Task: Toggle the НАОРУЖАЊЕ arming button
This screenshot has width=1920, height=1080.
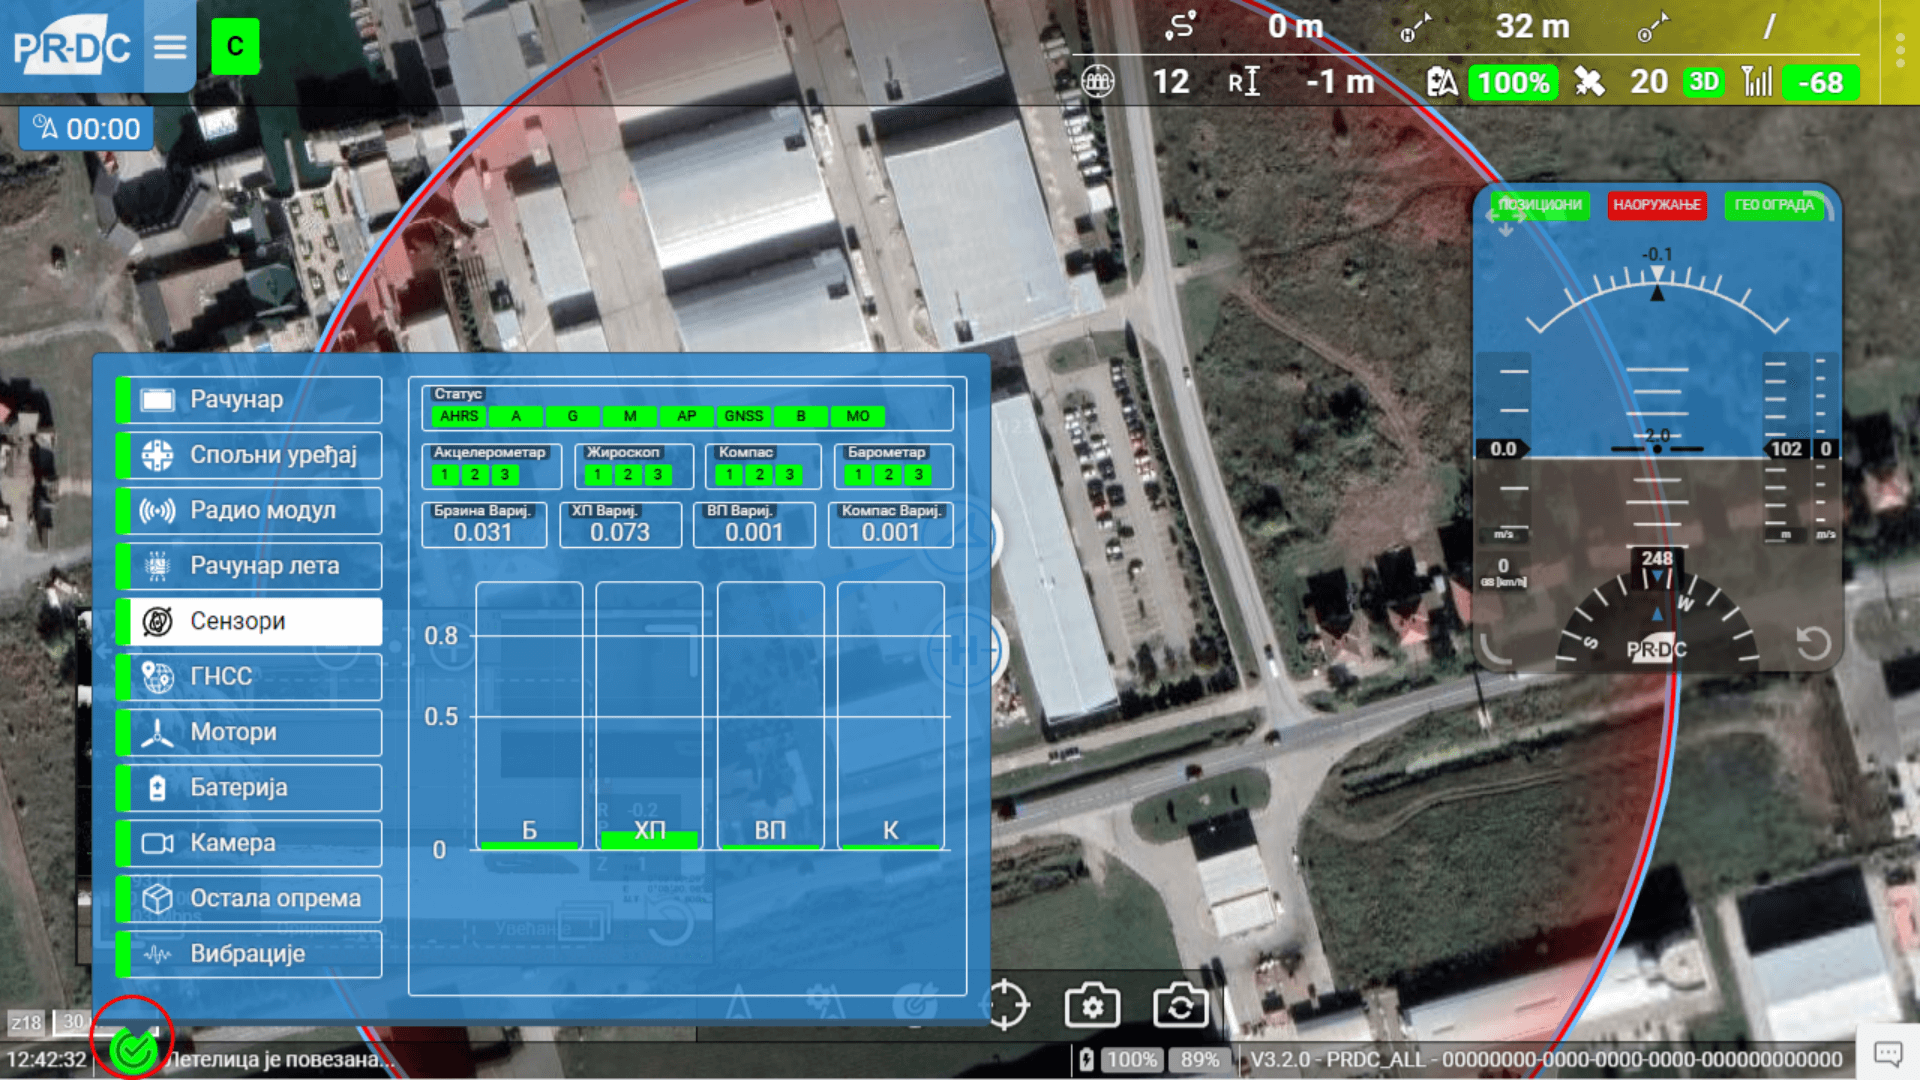Action: (x=1657, y=205)
